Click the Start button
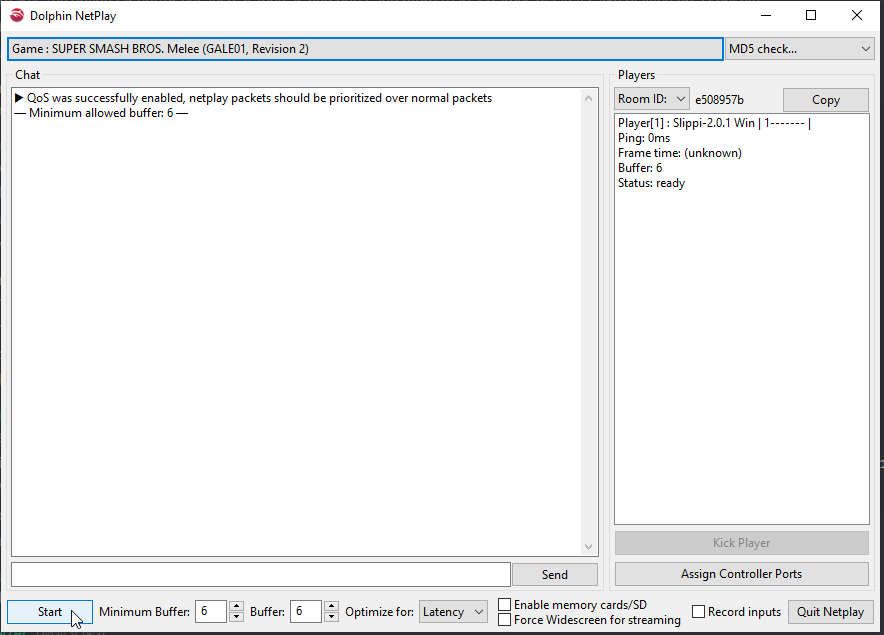This screenshot has height=635, width=884. 50,612
